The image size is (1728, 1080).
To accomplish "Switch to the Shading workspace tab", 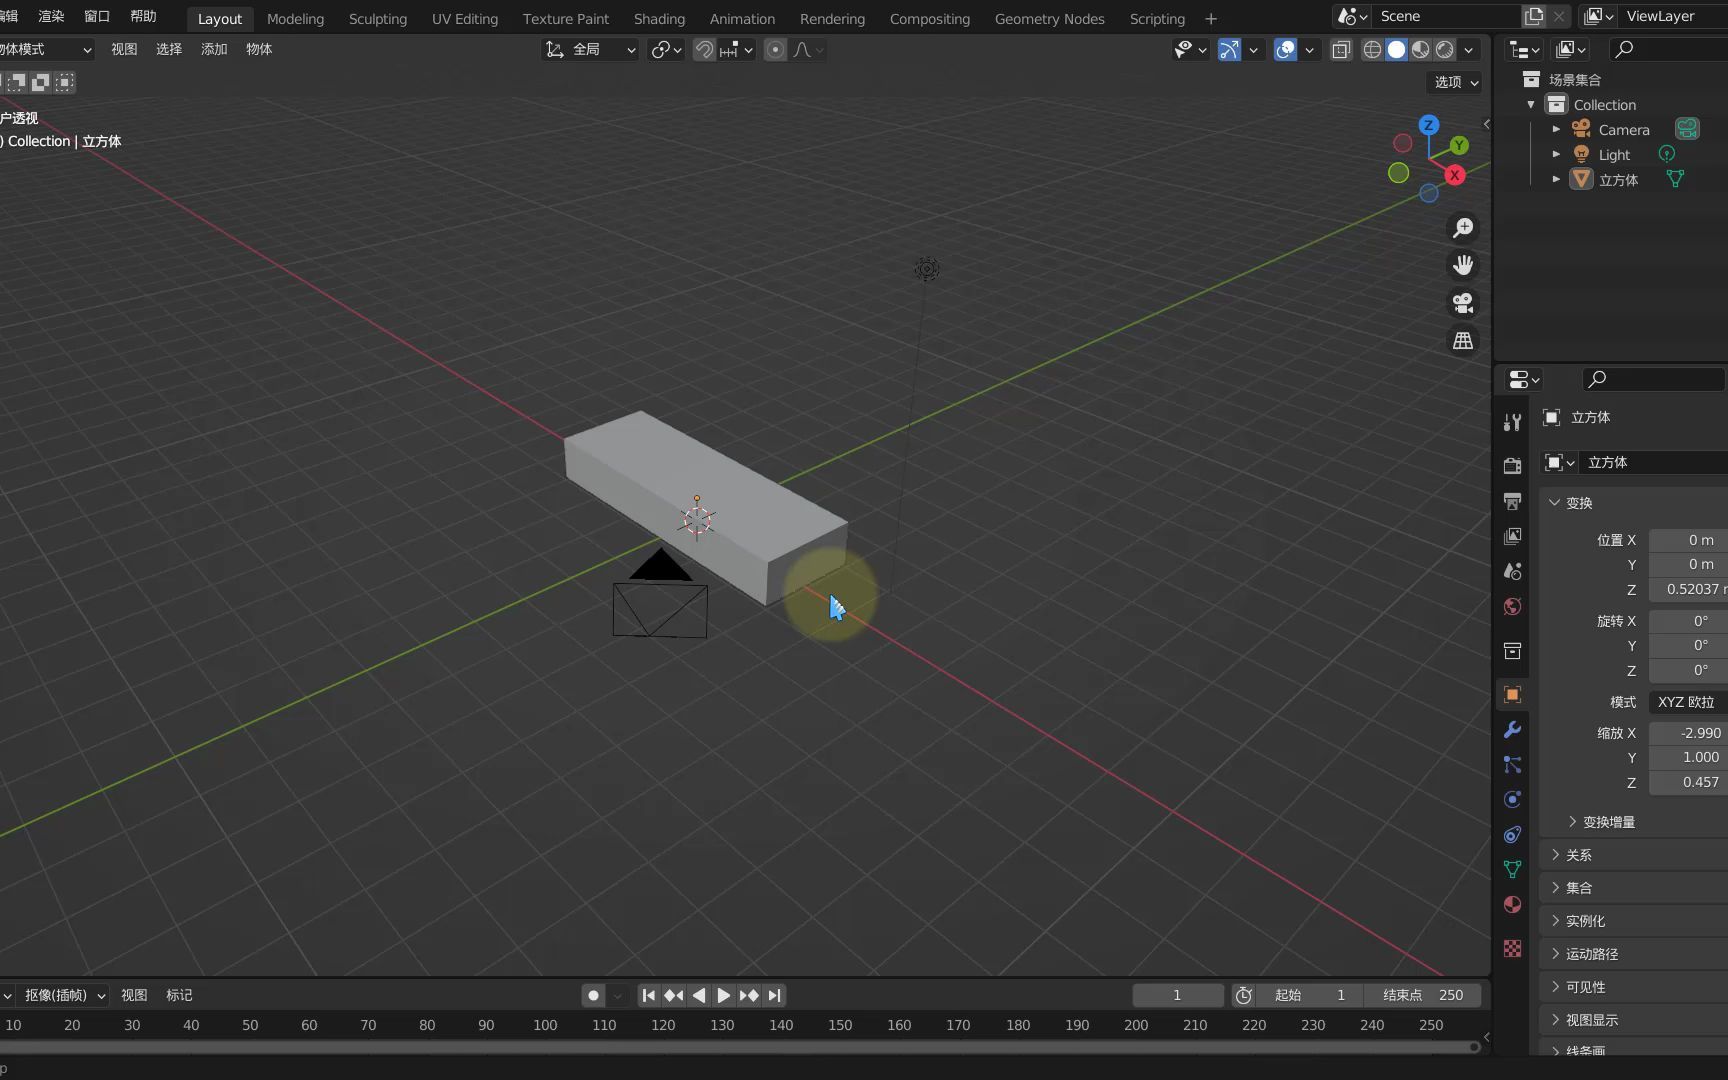I will [x=659, y=19].
